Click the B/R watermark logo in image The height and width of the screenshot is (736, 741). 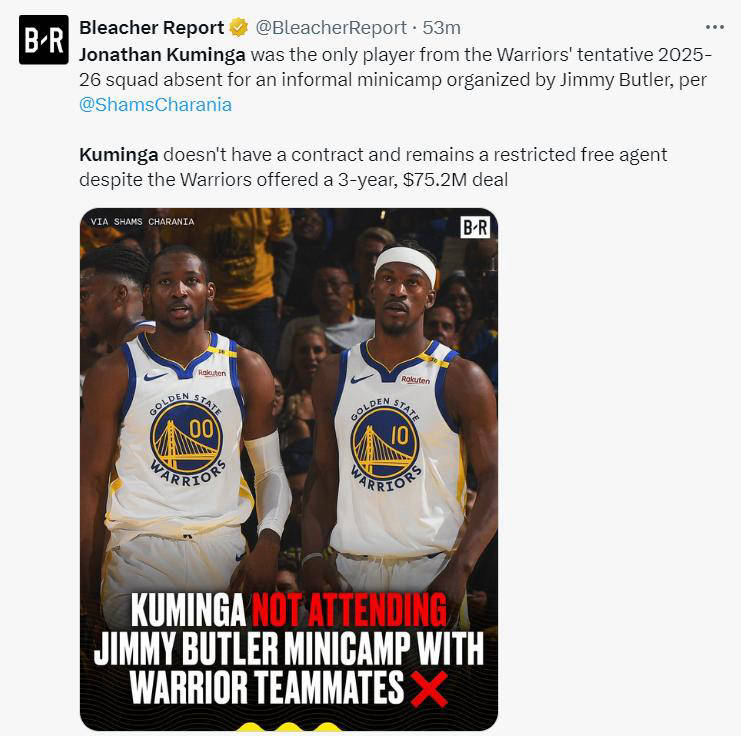coord(475,228)
